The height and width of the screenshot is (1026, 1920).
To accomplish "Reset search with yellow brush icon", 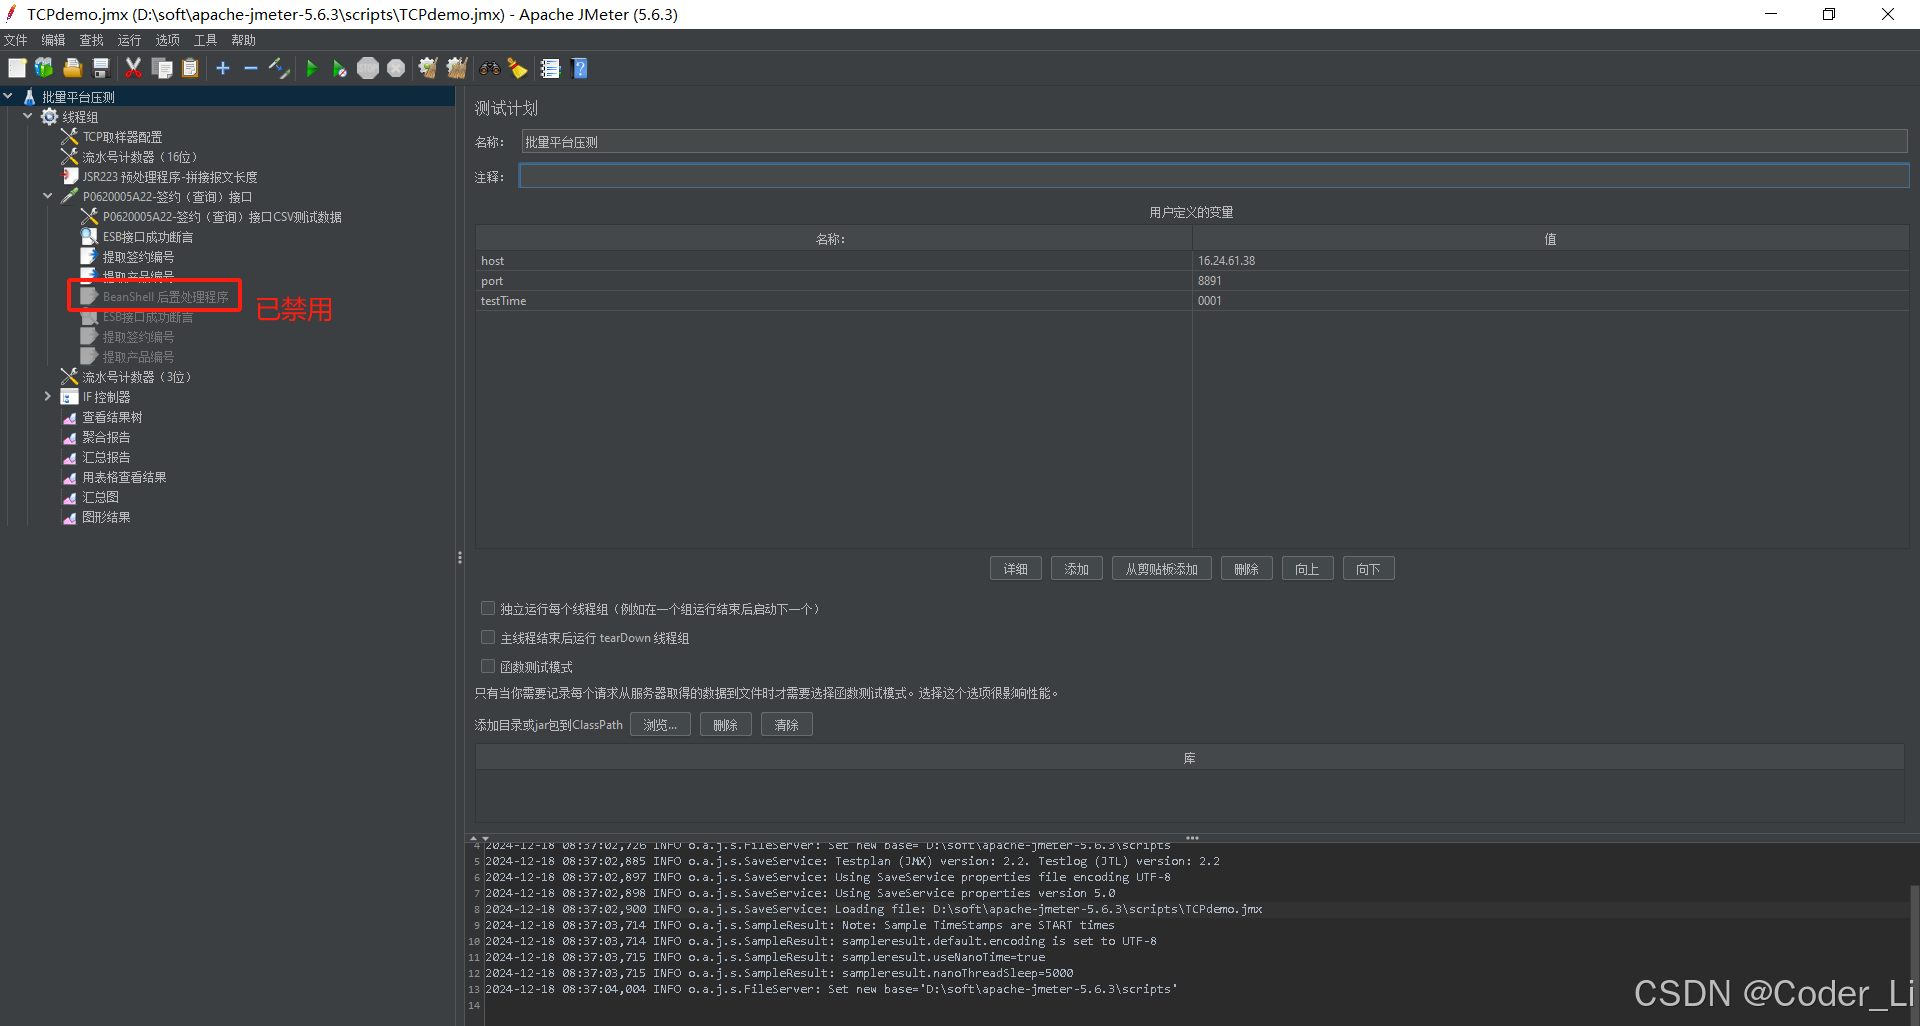I will click(518, 68).
